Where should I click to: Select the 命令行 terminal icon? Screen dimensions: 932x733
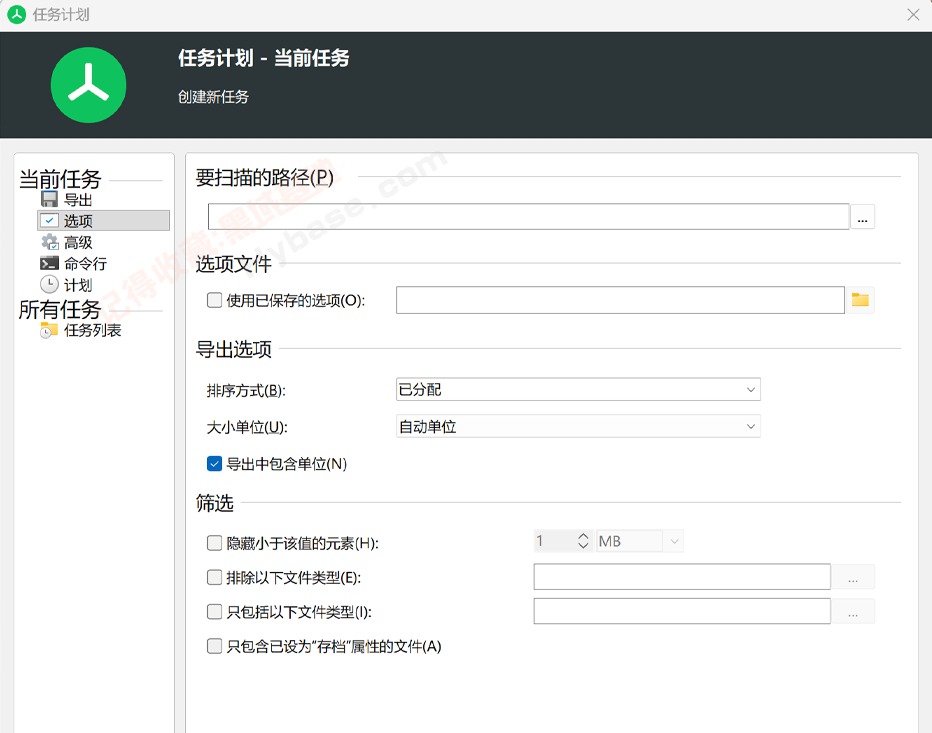click(x=49, y=264)
